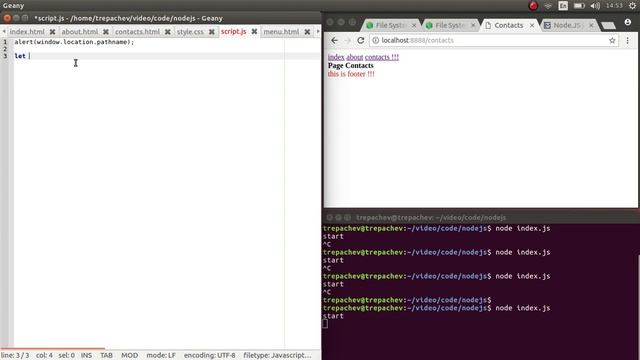The width and height of the screenshot is (640, 360).
Task: Place cursor on the 'let' keyword line
Action: point(167,56)
